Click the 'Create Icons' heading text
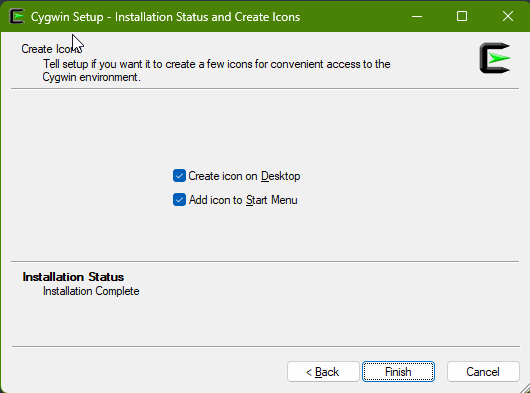Image resolution: width=530 pixels, height=393 pixels. pos(51,49)
